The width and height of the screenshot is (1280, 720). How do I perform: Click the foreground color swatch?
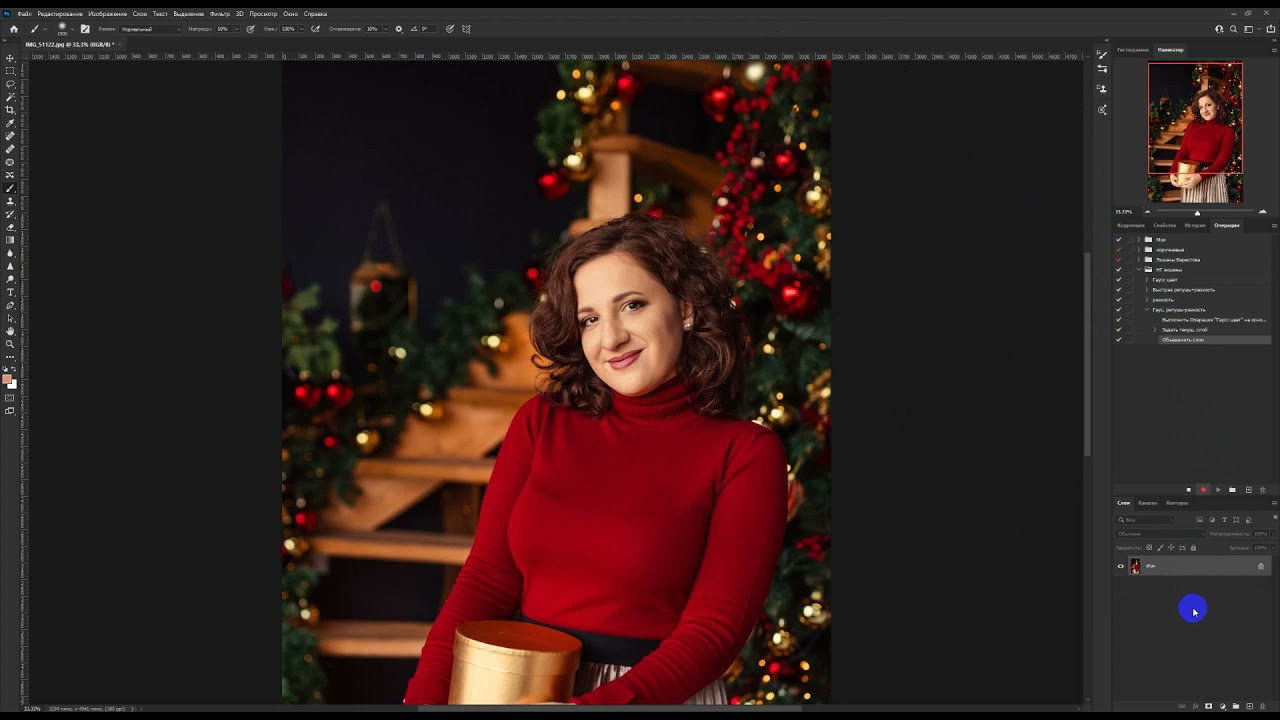coord(7,379)
